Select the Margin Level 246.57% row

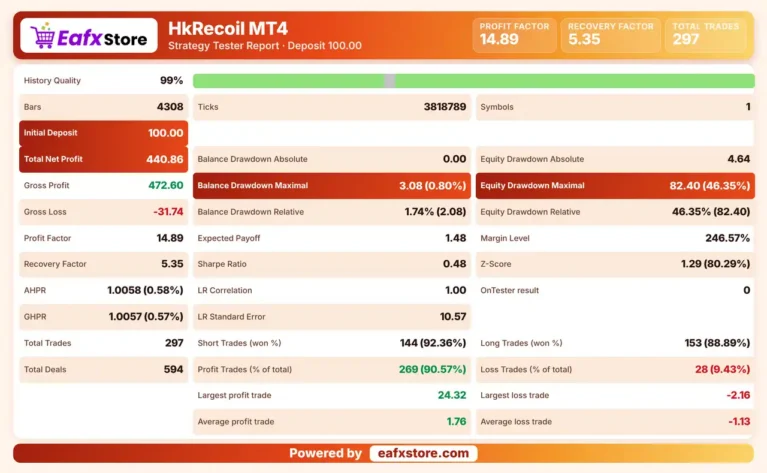point(615,238)
